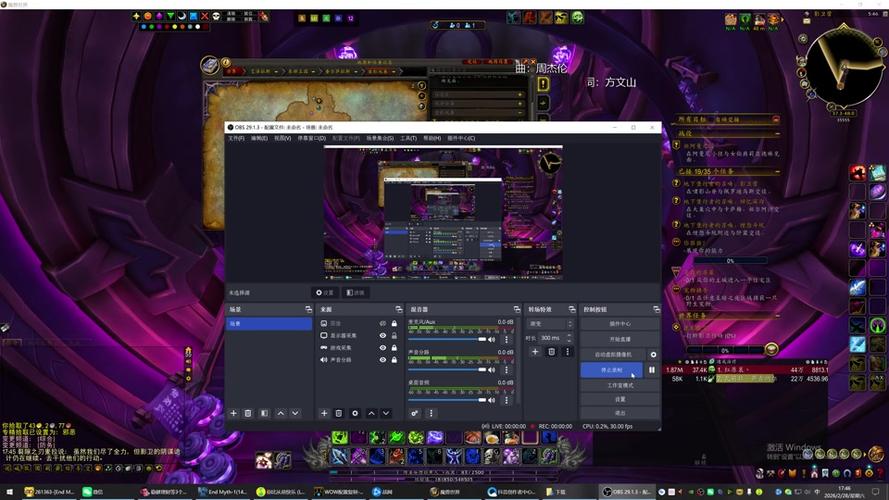Pop out the Controls dock using its float icon
The width and height of the screenshot is (889, 500).
click(x=656, y=309)
